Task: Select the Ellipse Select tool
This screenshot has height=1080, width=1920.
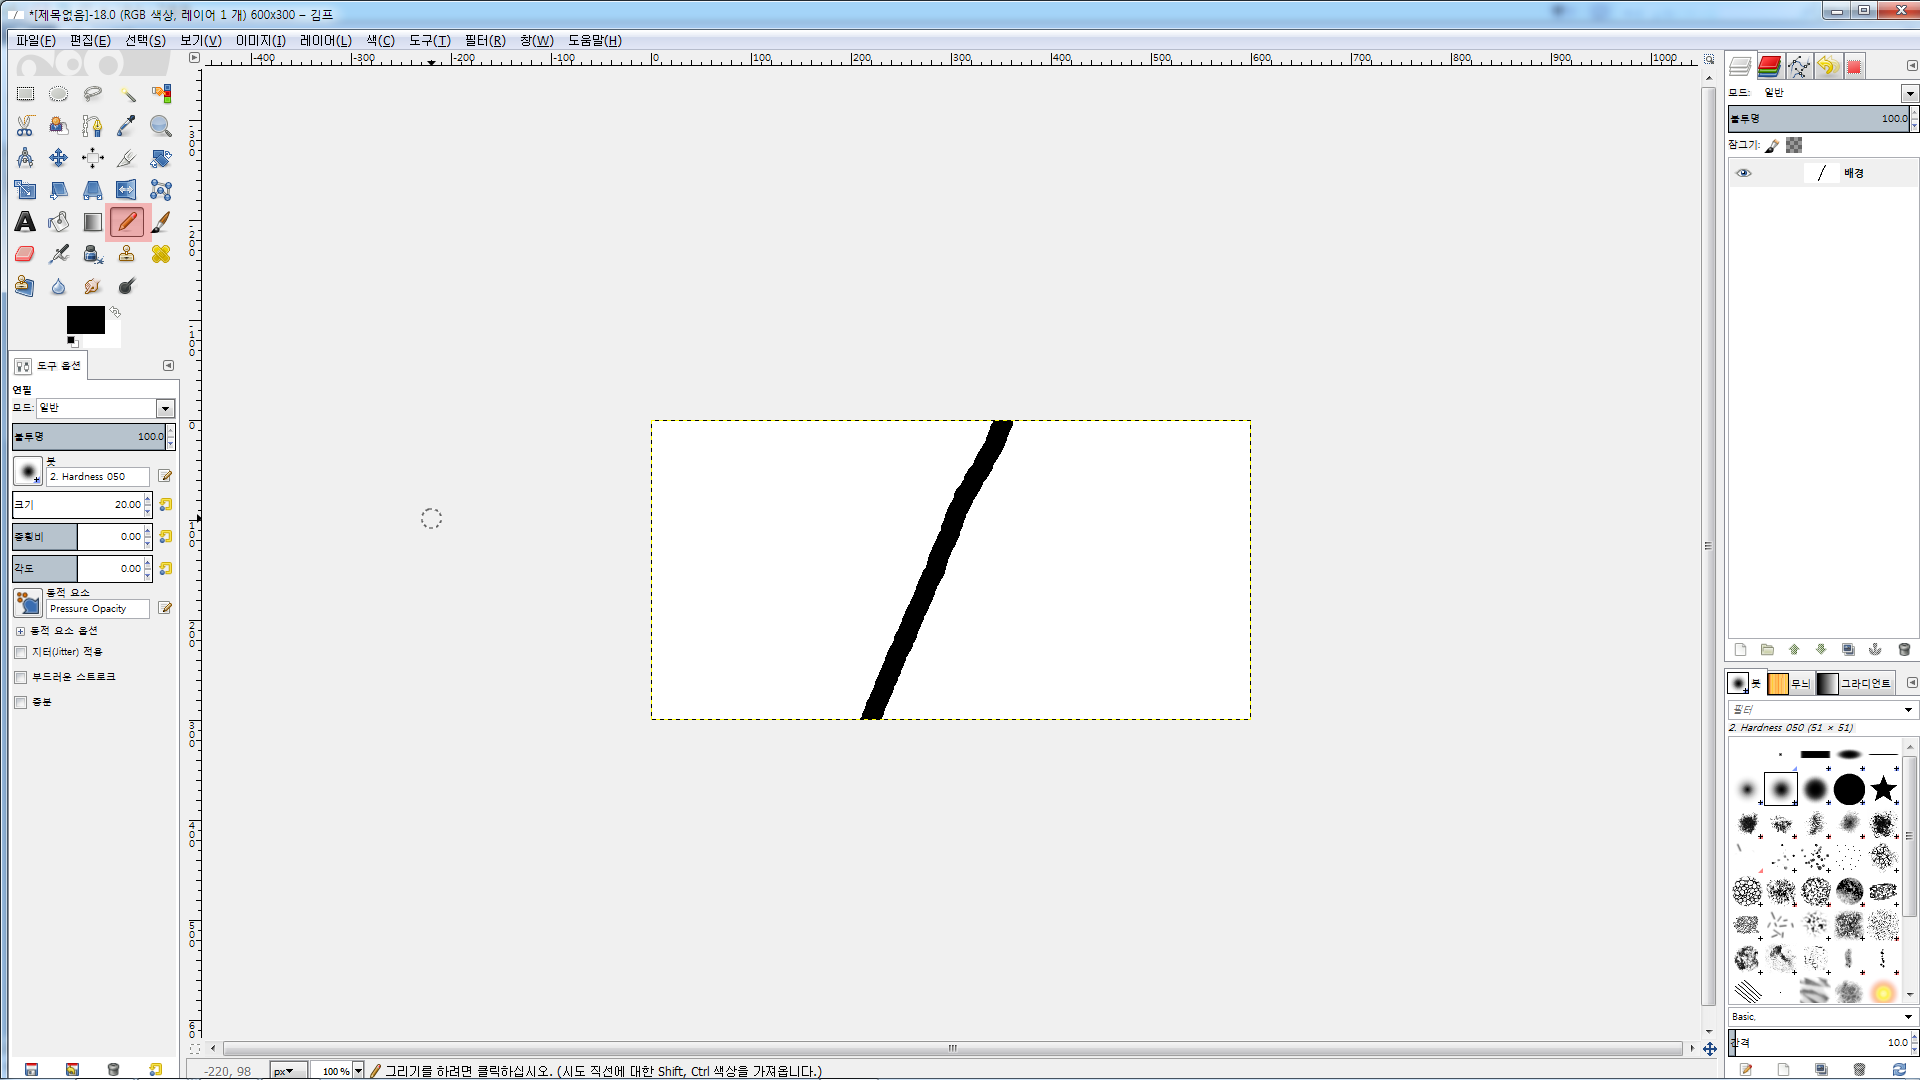Action: (x=59, y=94)
